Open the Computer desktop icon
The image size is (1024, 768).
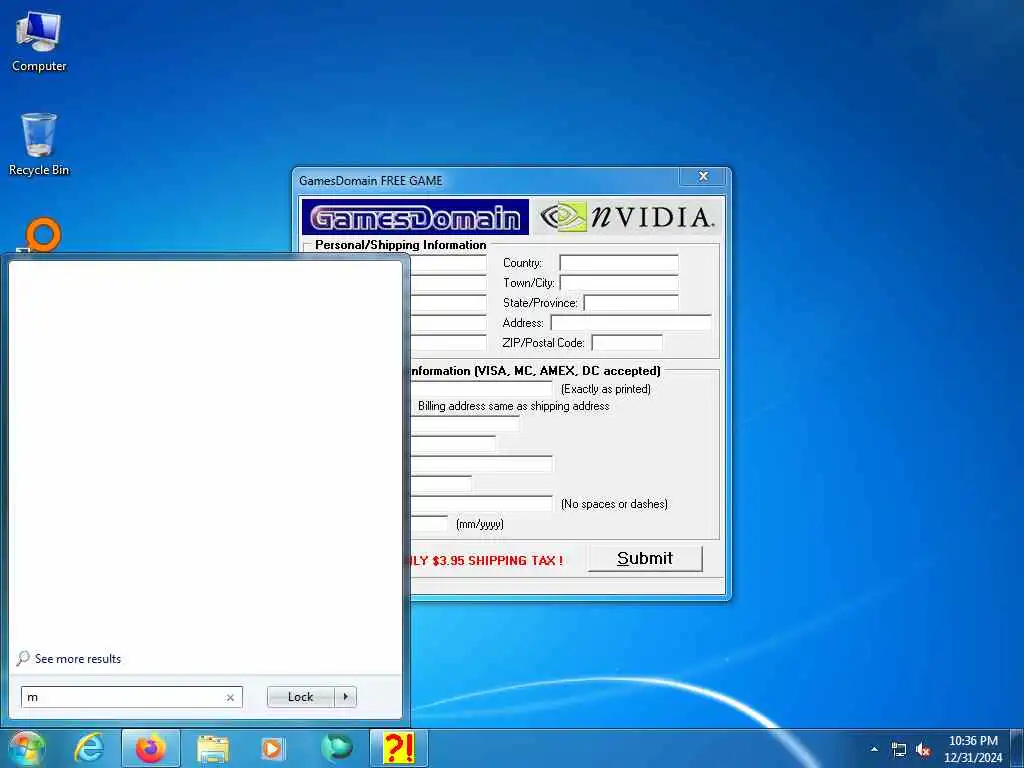[x=39, y=42]
